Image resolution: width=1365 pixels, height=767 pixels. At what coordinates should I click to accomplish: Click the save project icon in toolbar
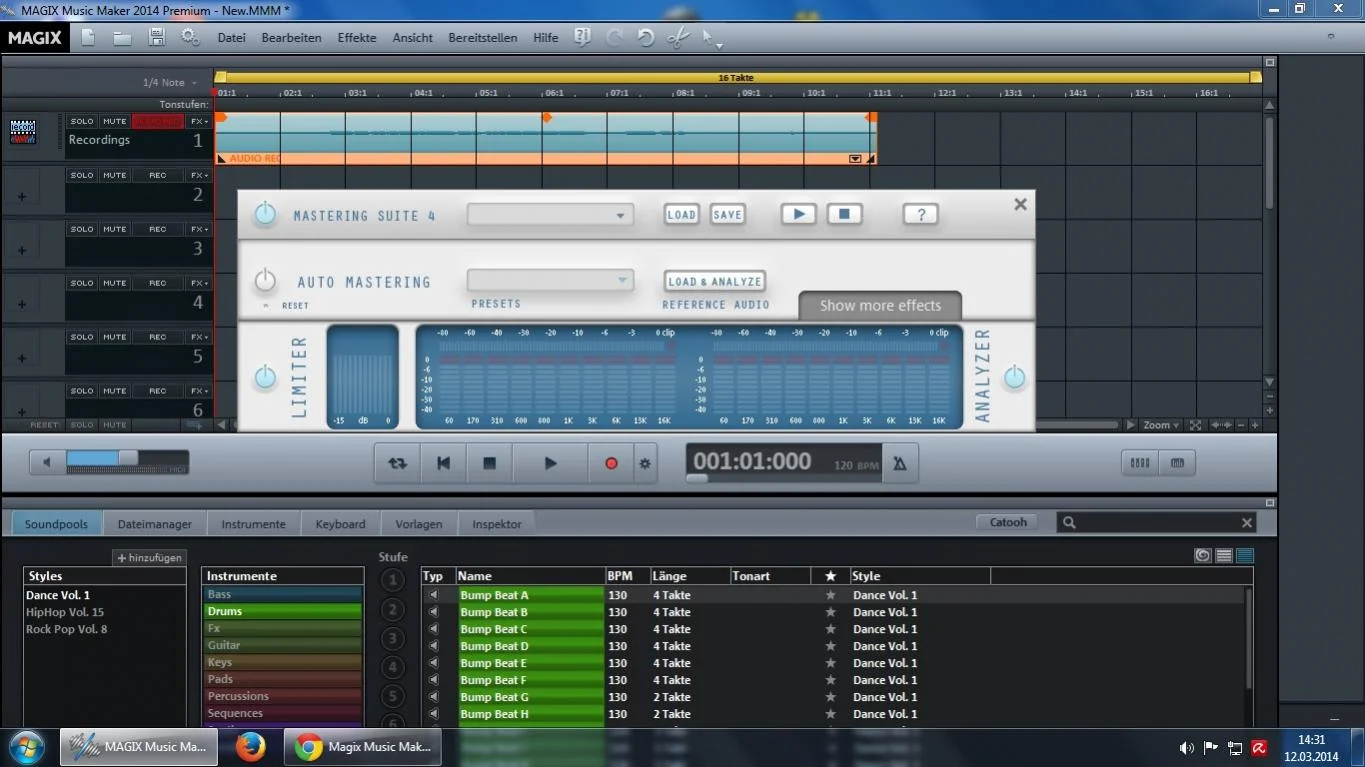pyautogui.click(x=157, y=37)
